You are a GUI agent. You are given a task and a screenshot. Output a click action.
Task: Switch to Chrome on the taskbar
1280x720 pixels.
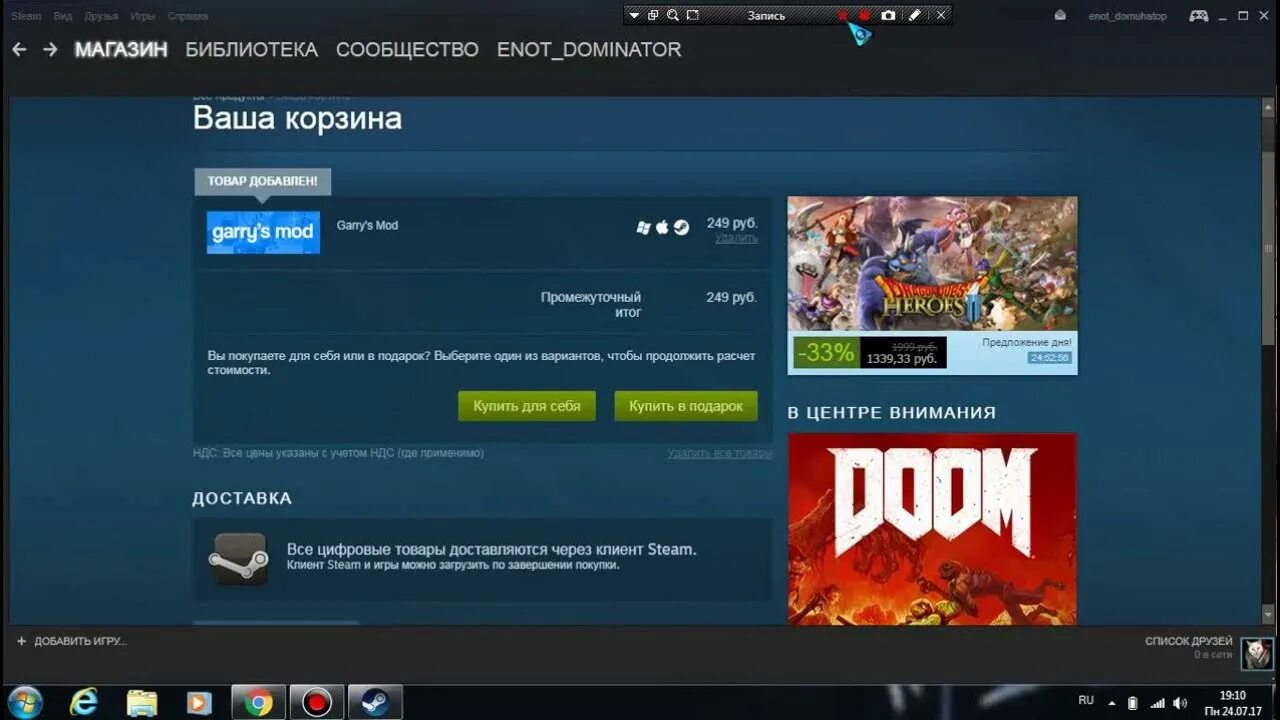click(259, 703)
